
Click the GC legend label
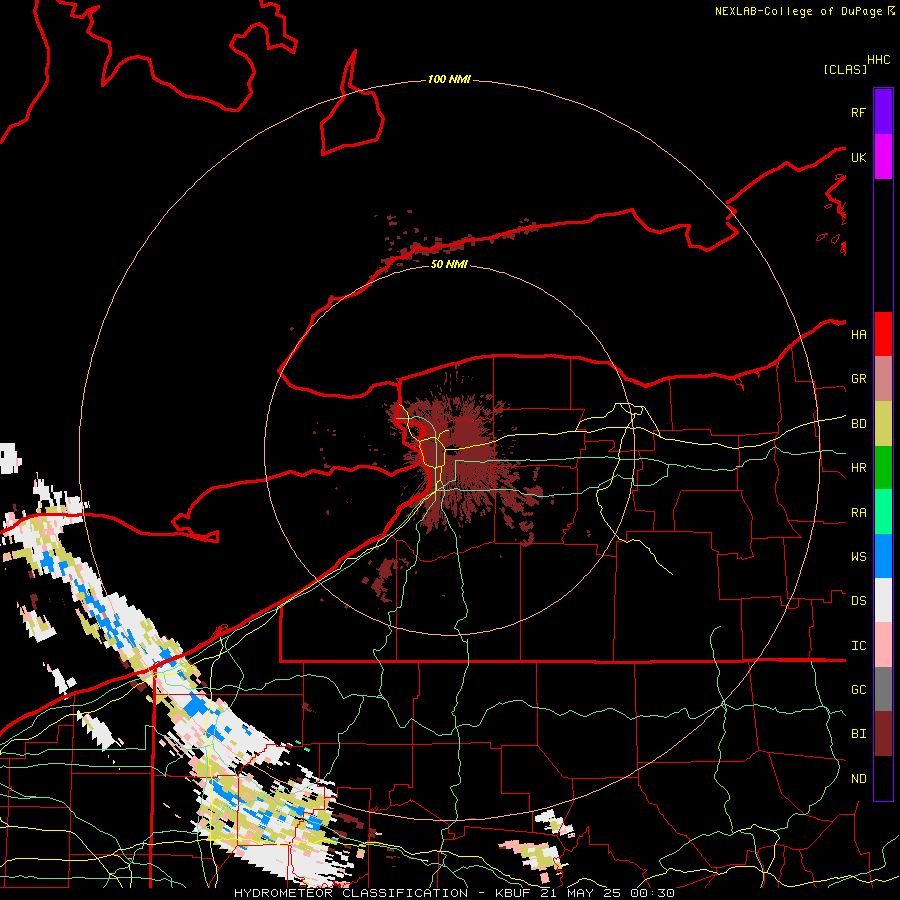click(859, 689)
